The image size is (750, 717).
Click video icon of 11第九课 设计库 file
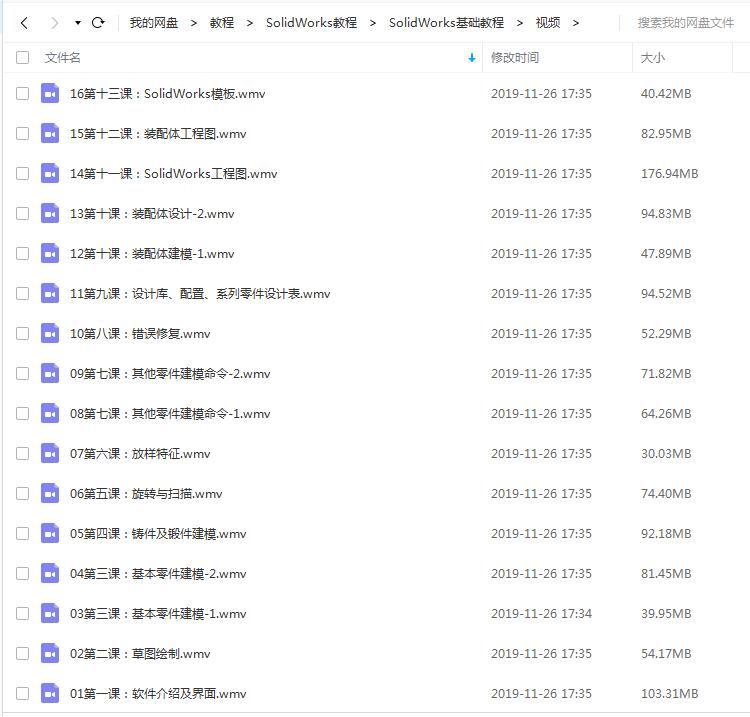(50, 293)
